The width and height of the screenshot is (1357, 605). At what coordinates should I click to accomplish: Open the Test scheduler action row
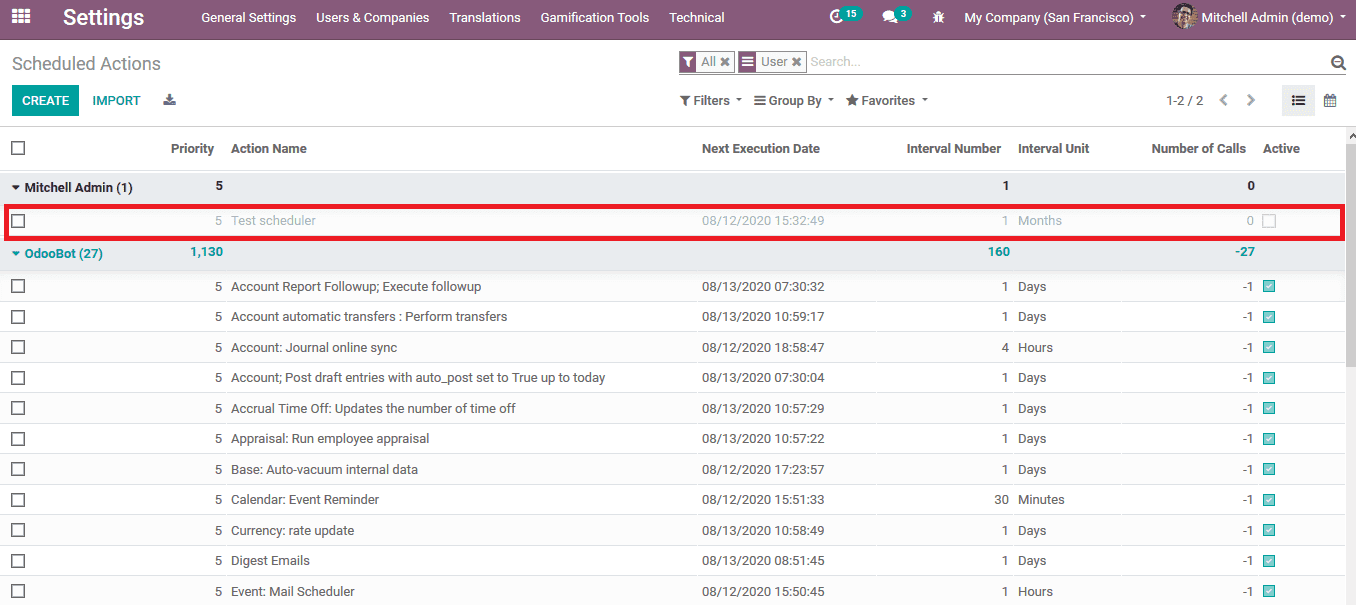(674, 221)
